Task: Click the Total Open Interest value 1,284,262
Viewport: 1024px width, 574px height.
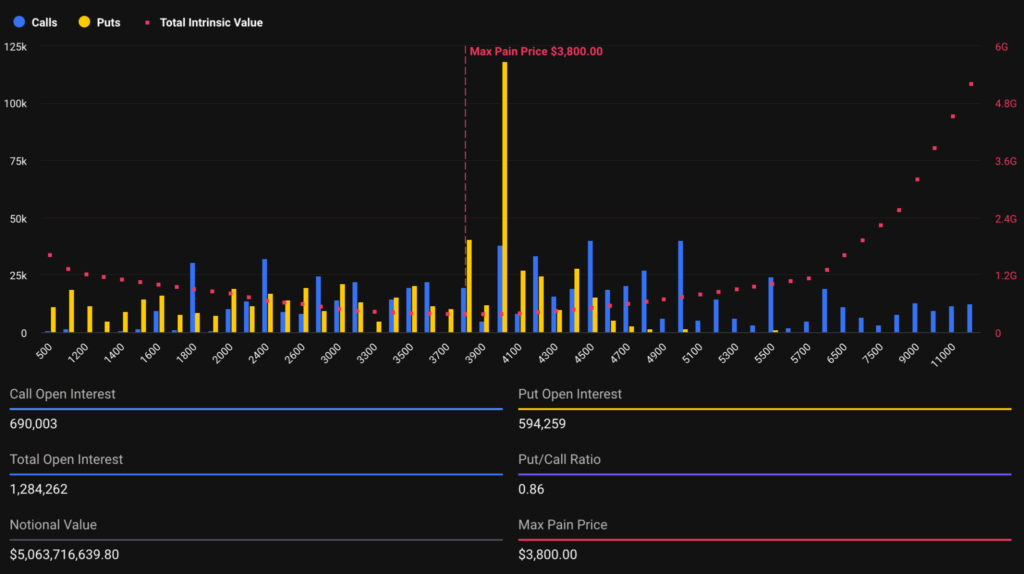Action: point(39,489)
